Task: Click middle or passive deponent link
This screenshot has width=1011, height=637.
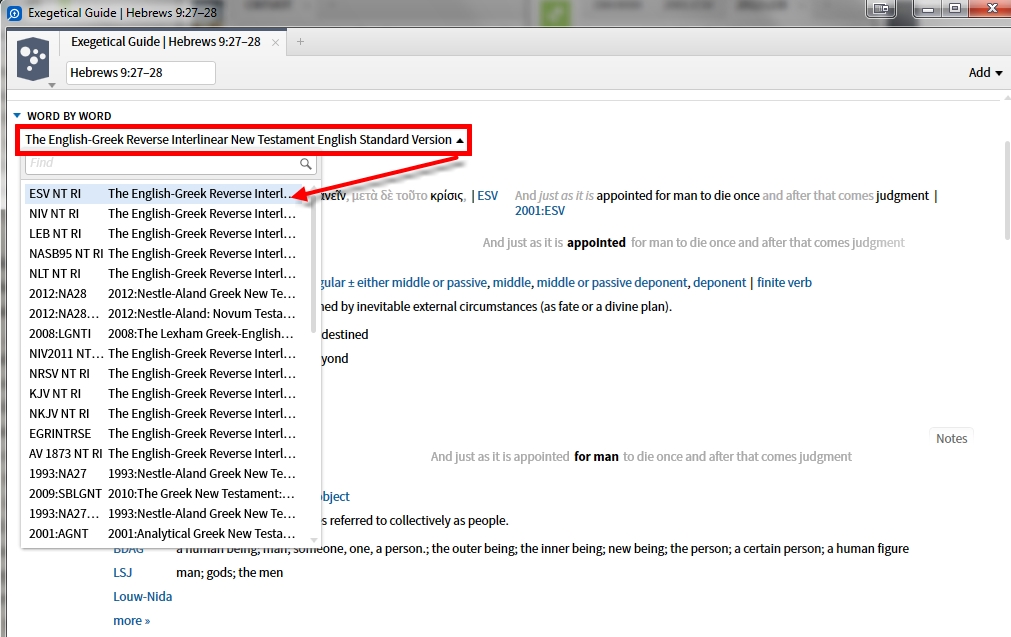Action: 612,282
